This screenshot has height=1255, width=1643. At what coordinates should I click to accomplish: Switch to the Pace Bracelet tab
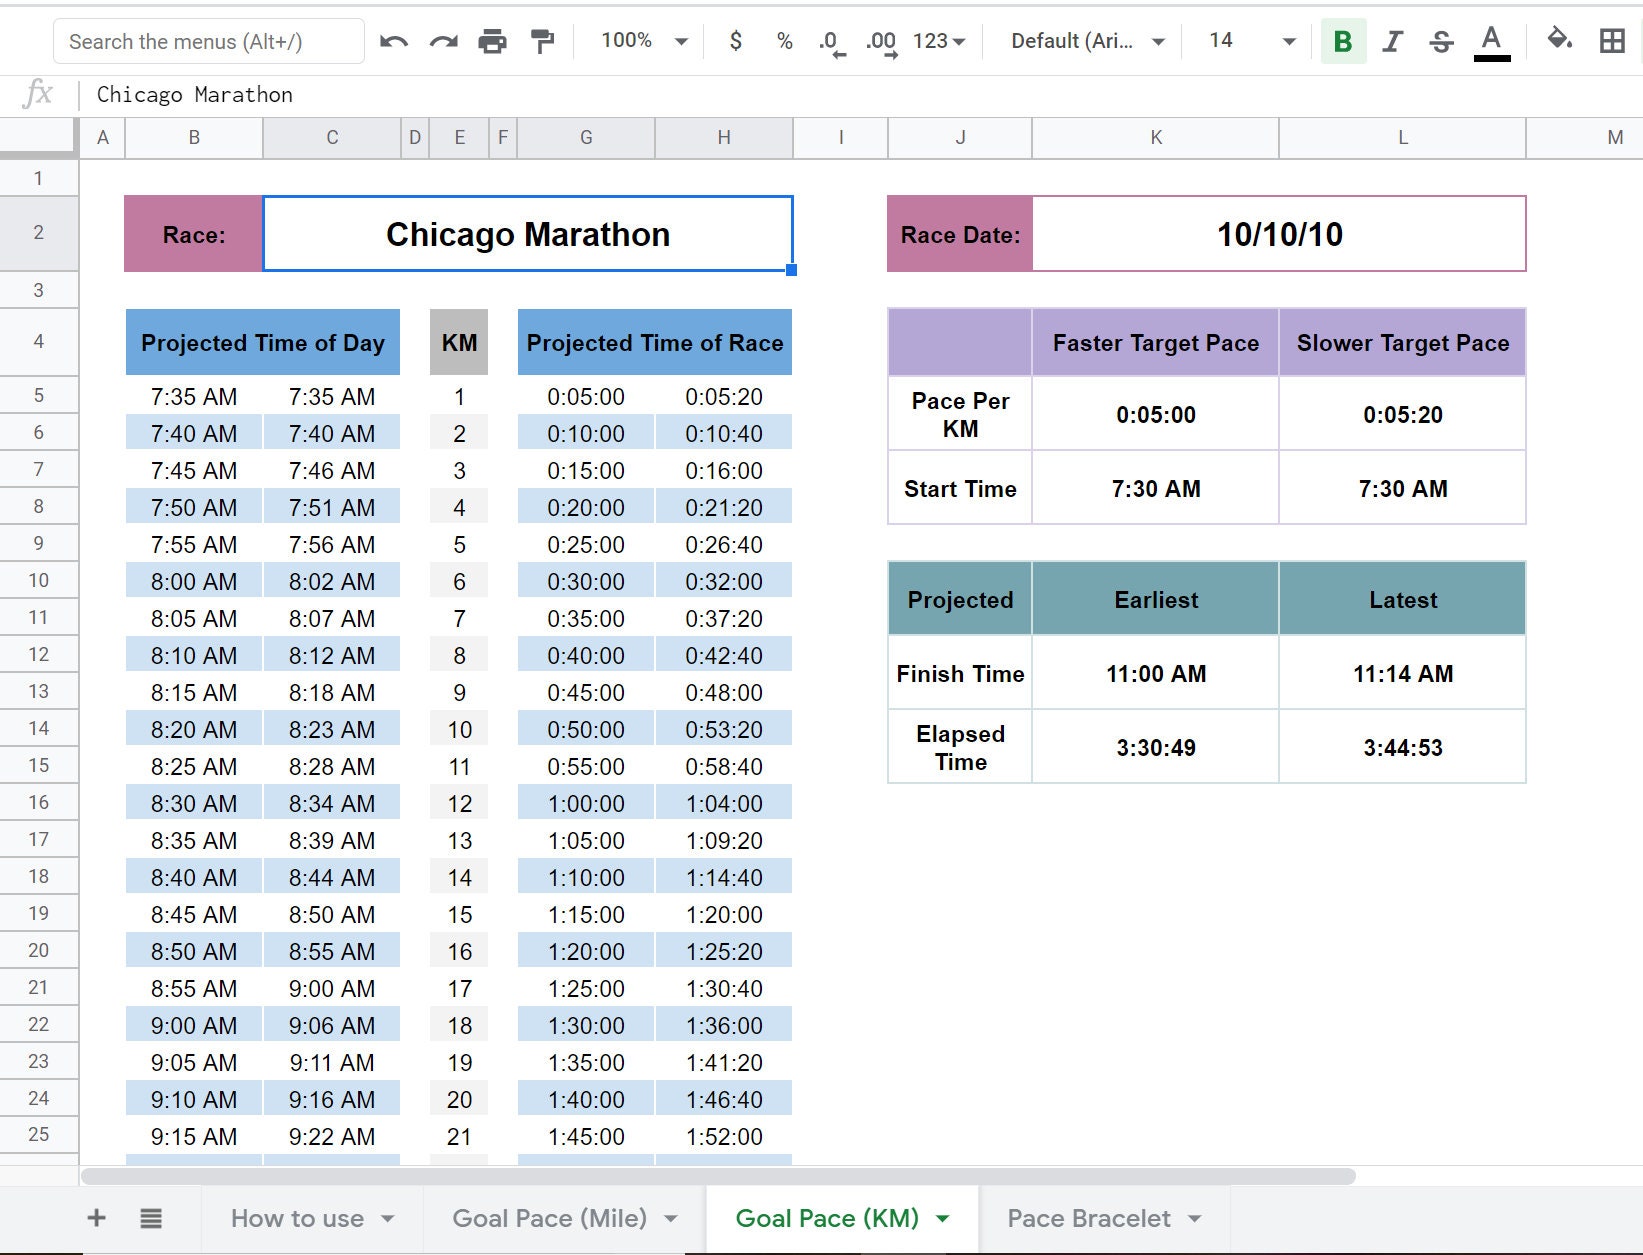tap(1088, 1218)
